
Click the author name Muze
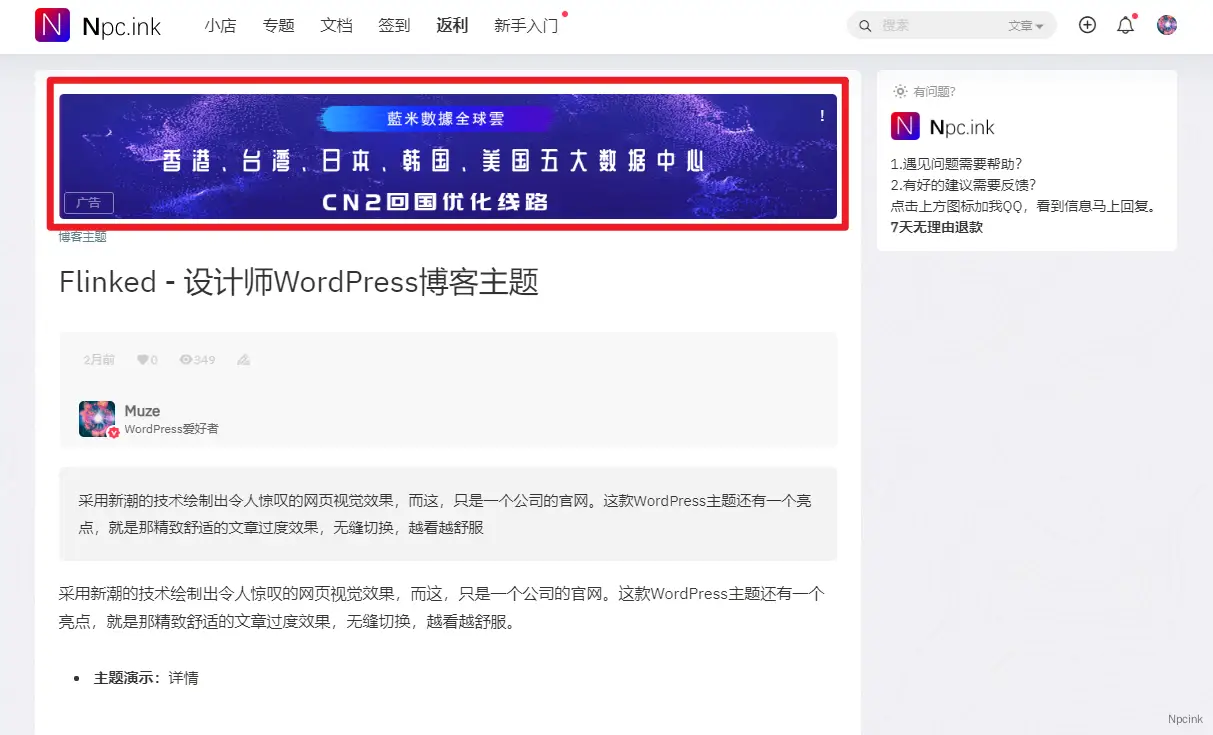[142, 411]
